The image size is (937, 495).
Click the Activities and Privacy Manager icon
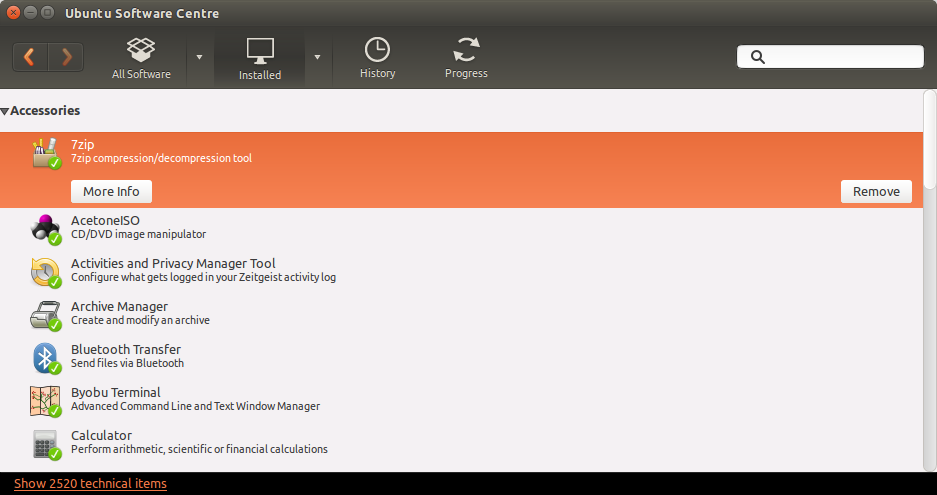pos(46,273)
